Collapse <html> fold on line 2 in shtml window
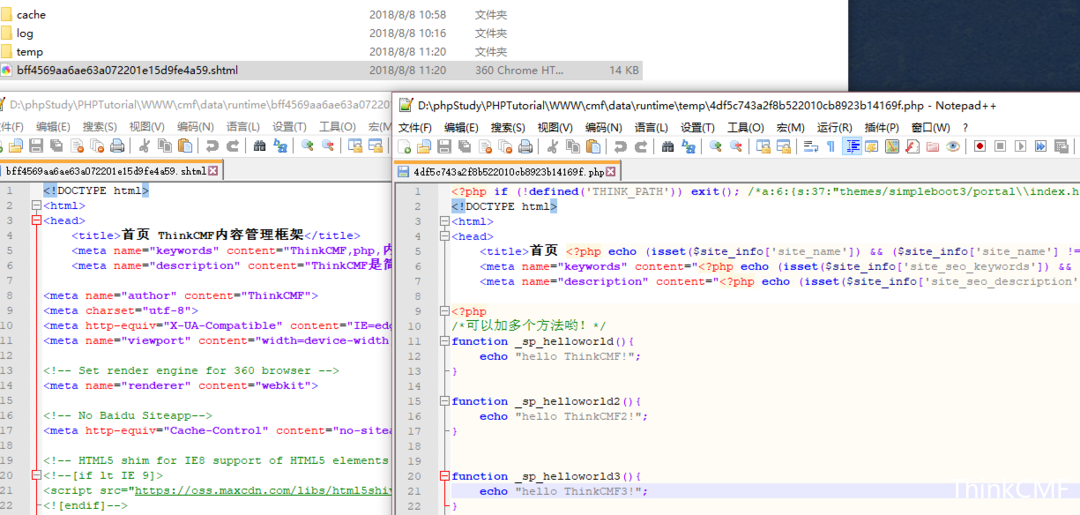Viewport: 1080px width, 515px height. pyautogui.click(x=36, y=206)
